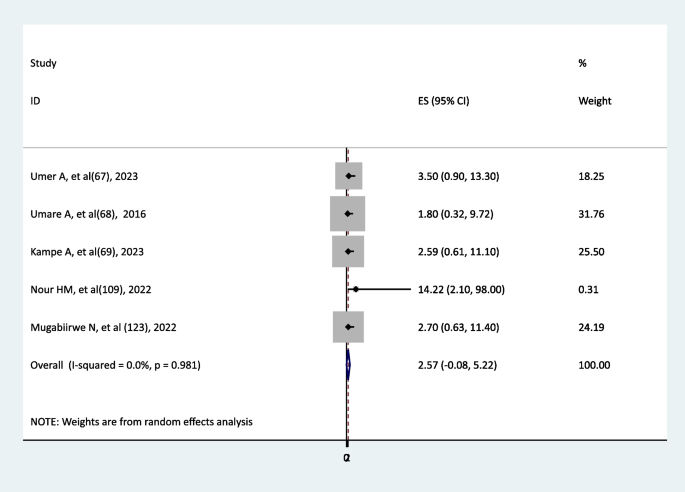
Task: Click the weight value 31.76
Action: click(592, 214)
